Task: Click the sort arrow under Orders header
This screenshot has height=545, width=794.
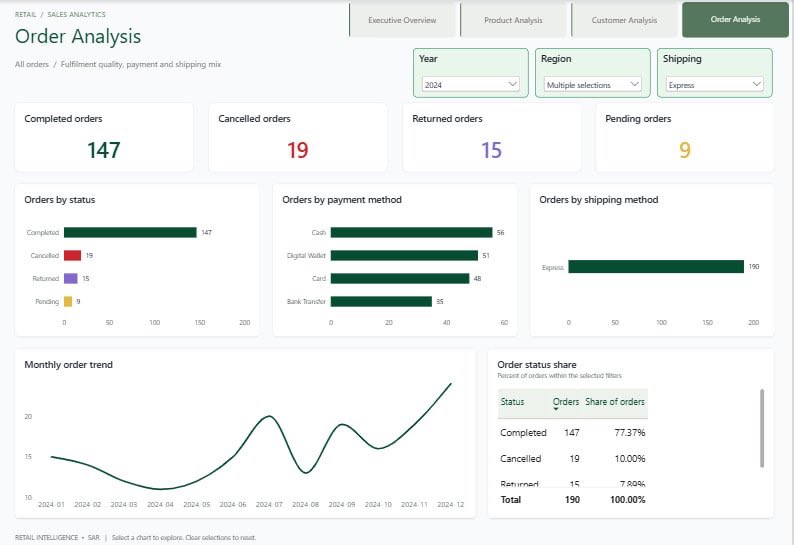Action: [x=555, y=409]
